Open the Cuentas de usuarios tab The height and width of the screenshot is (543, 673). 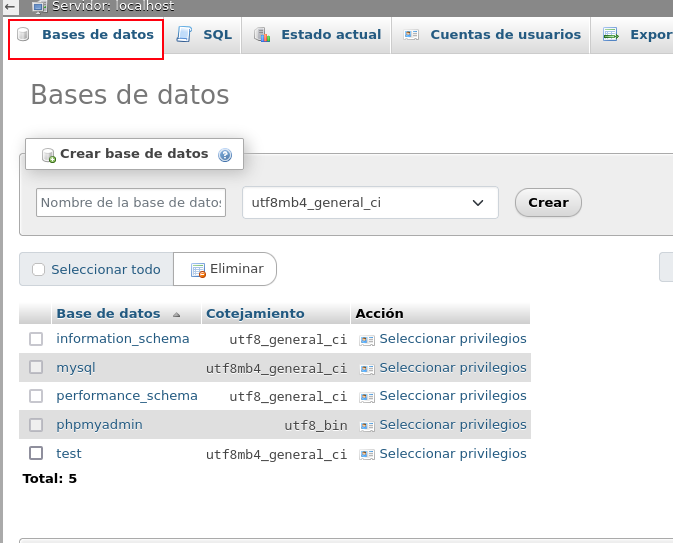click(504, 35)
